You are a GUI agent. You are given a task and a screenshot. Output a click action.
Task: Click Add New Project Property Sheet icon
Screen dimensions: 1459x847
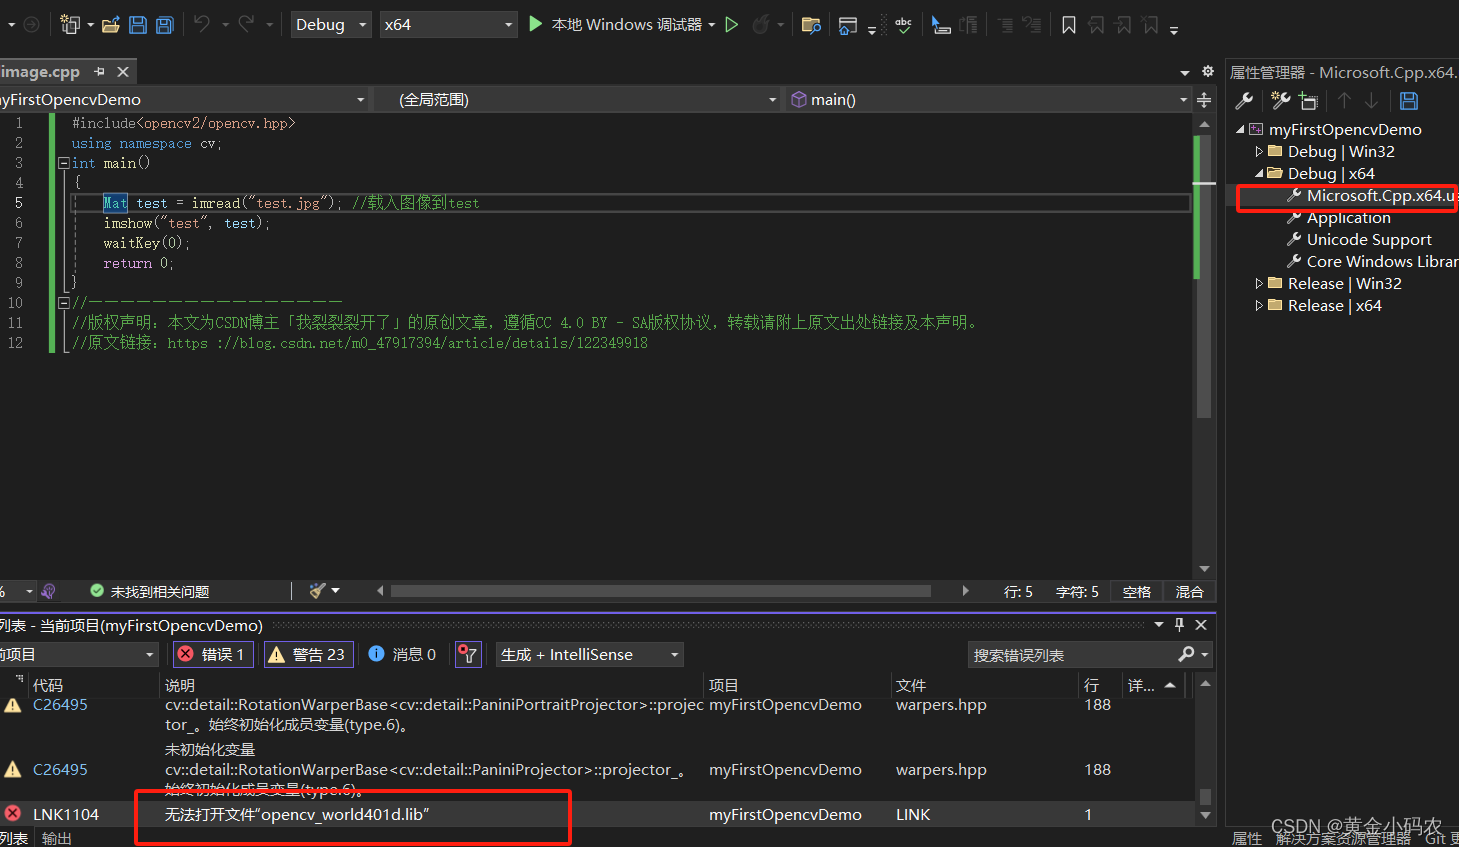click(x=1306, y=100)
